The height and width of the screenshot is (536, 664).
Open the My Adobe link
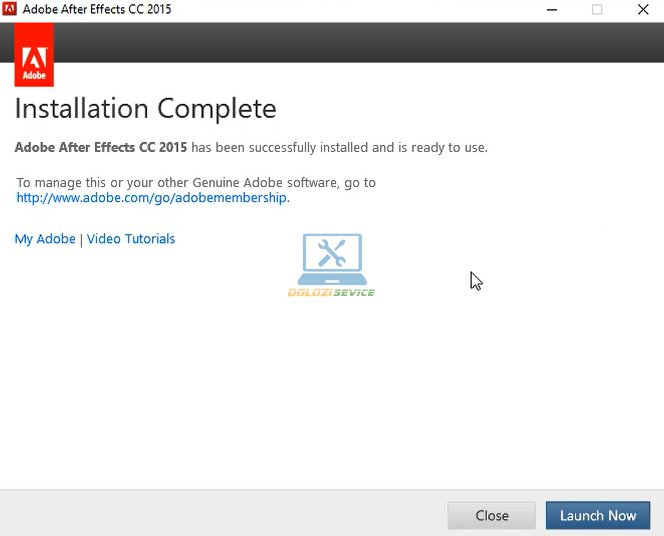45,239
